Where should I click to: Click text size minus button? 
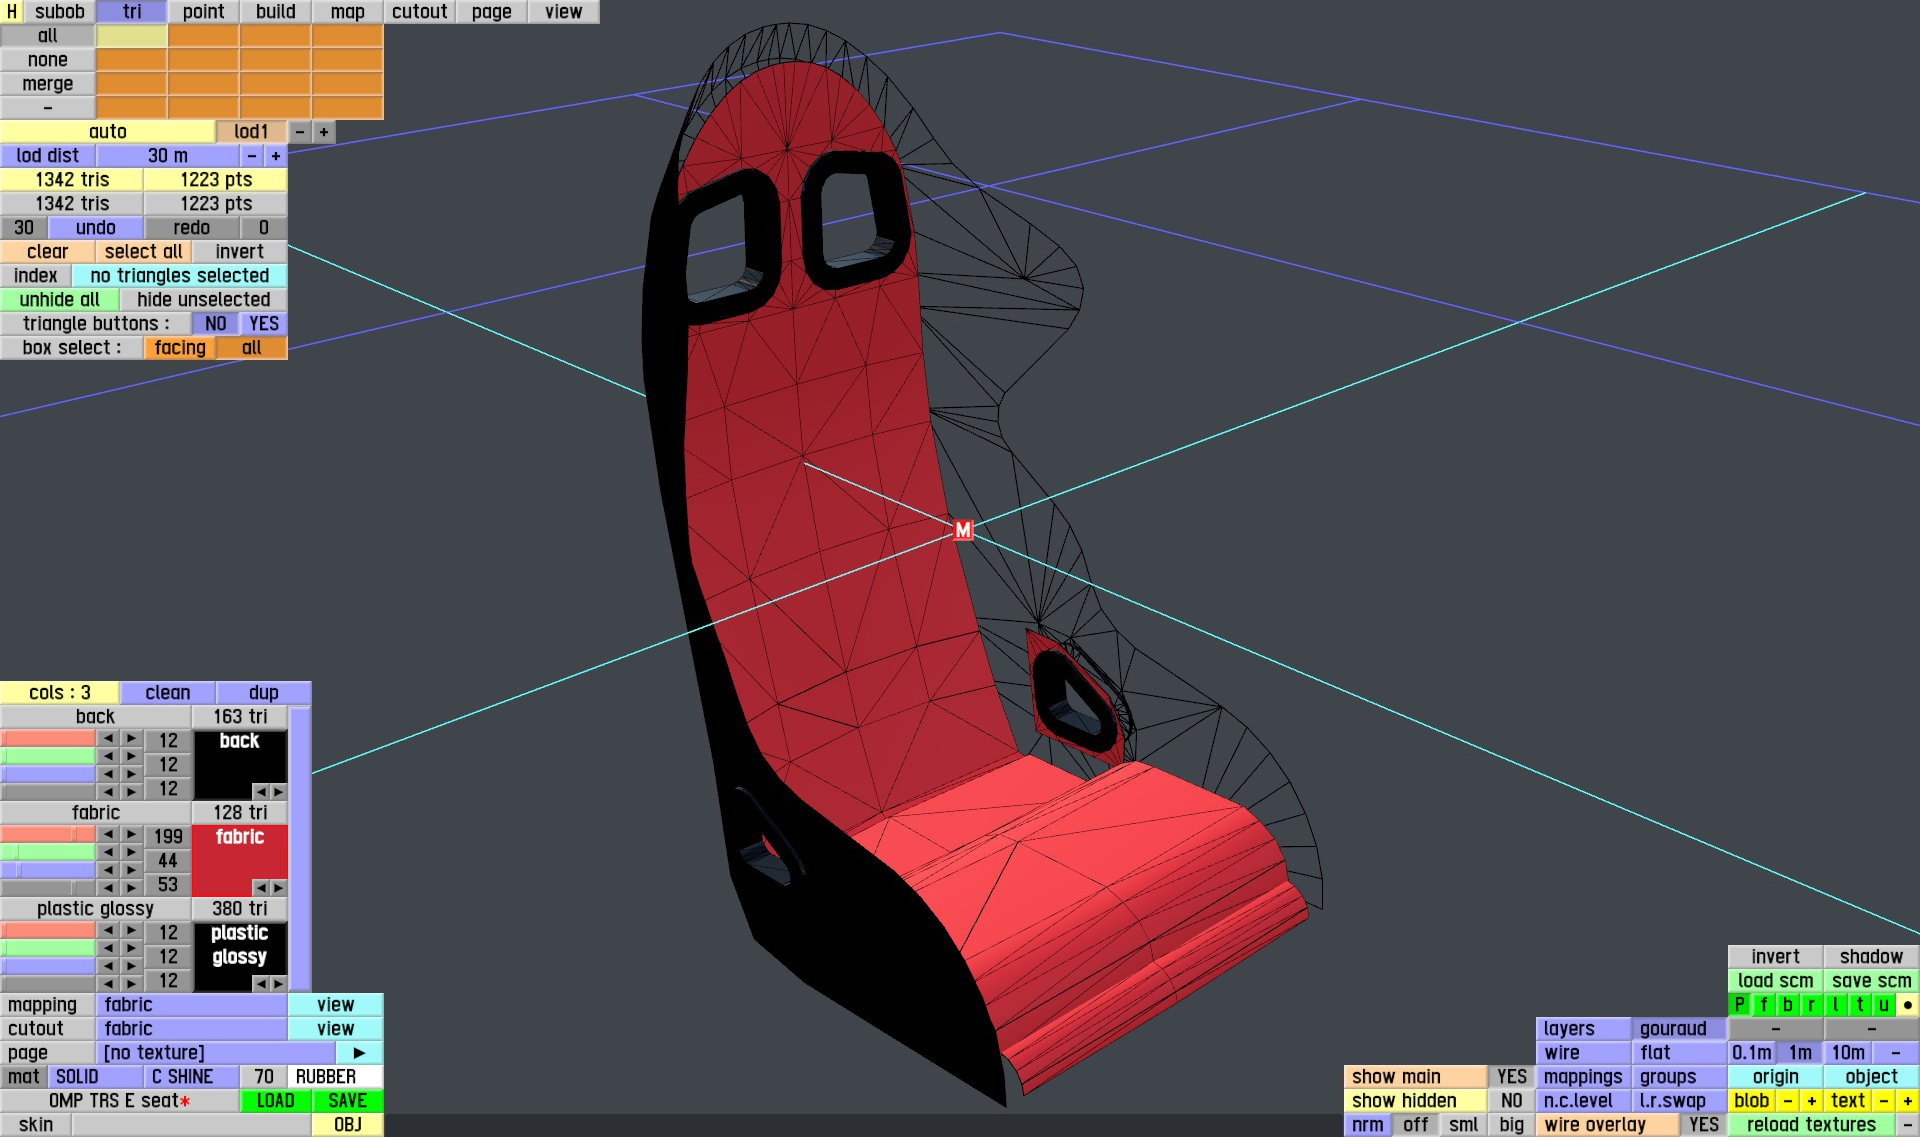(1883, 1101)
